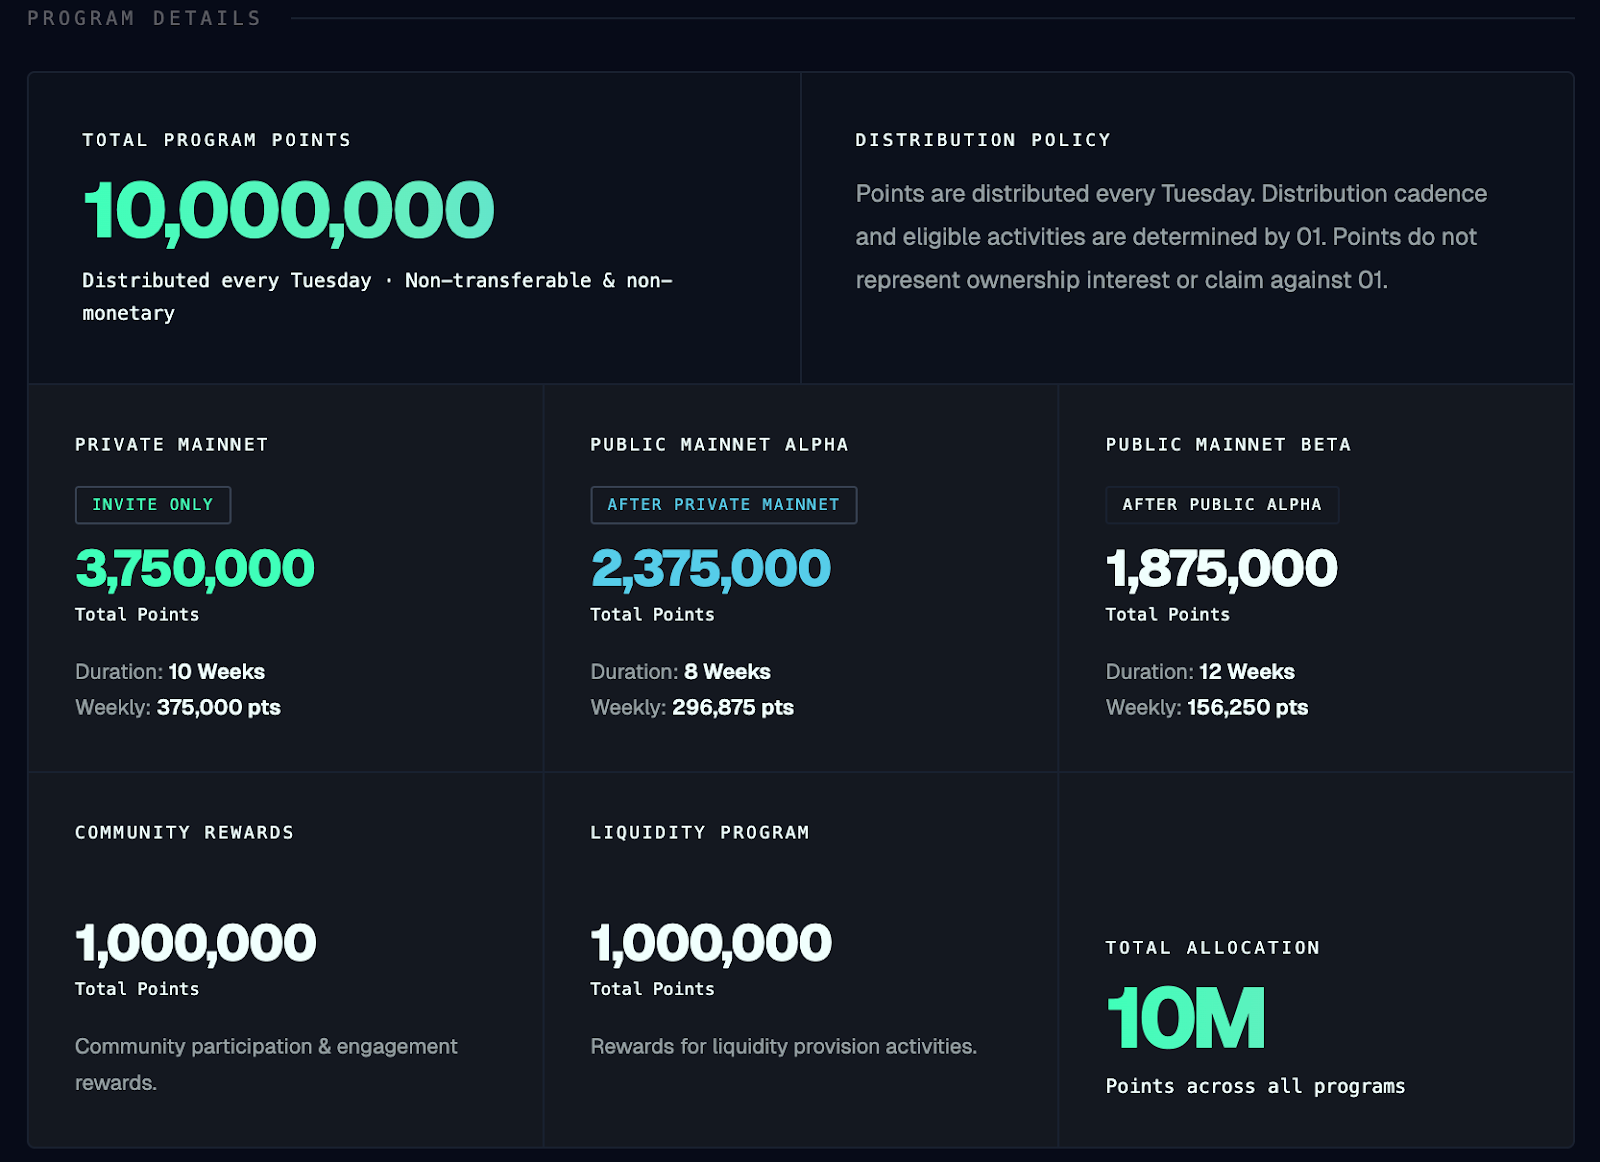The width and height of the screenshot is (1600, 1162).
Task: Click 'Total Points' under Public Mainnet Alpha value
Action: [x=652, y=615]
